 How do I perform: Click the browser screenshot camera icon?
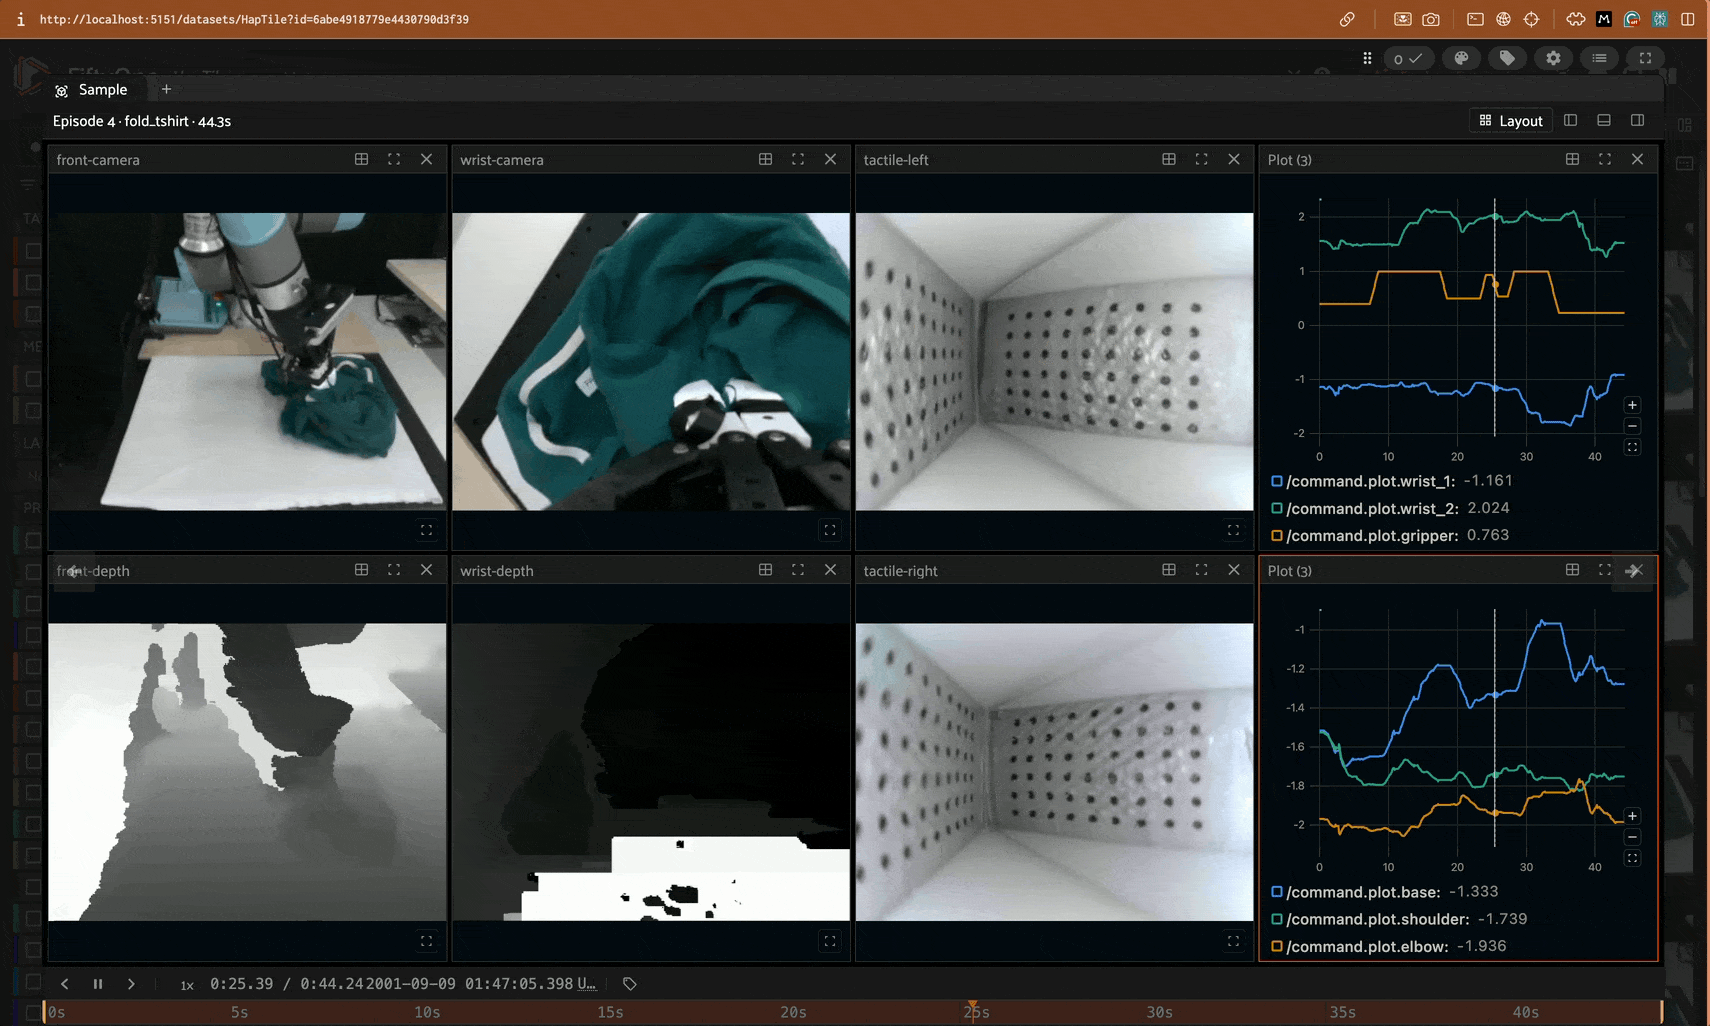coord(1431,19)
